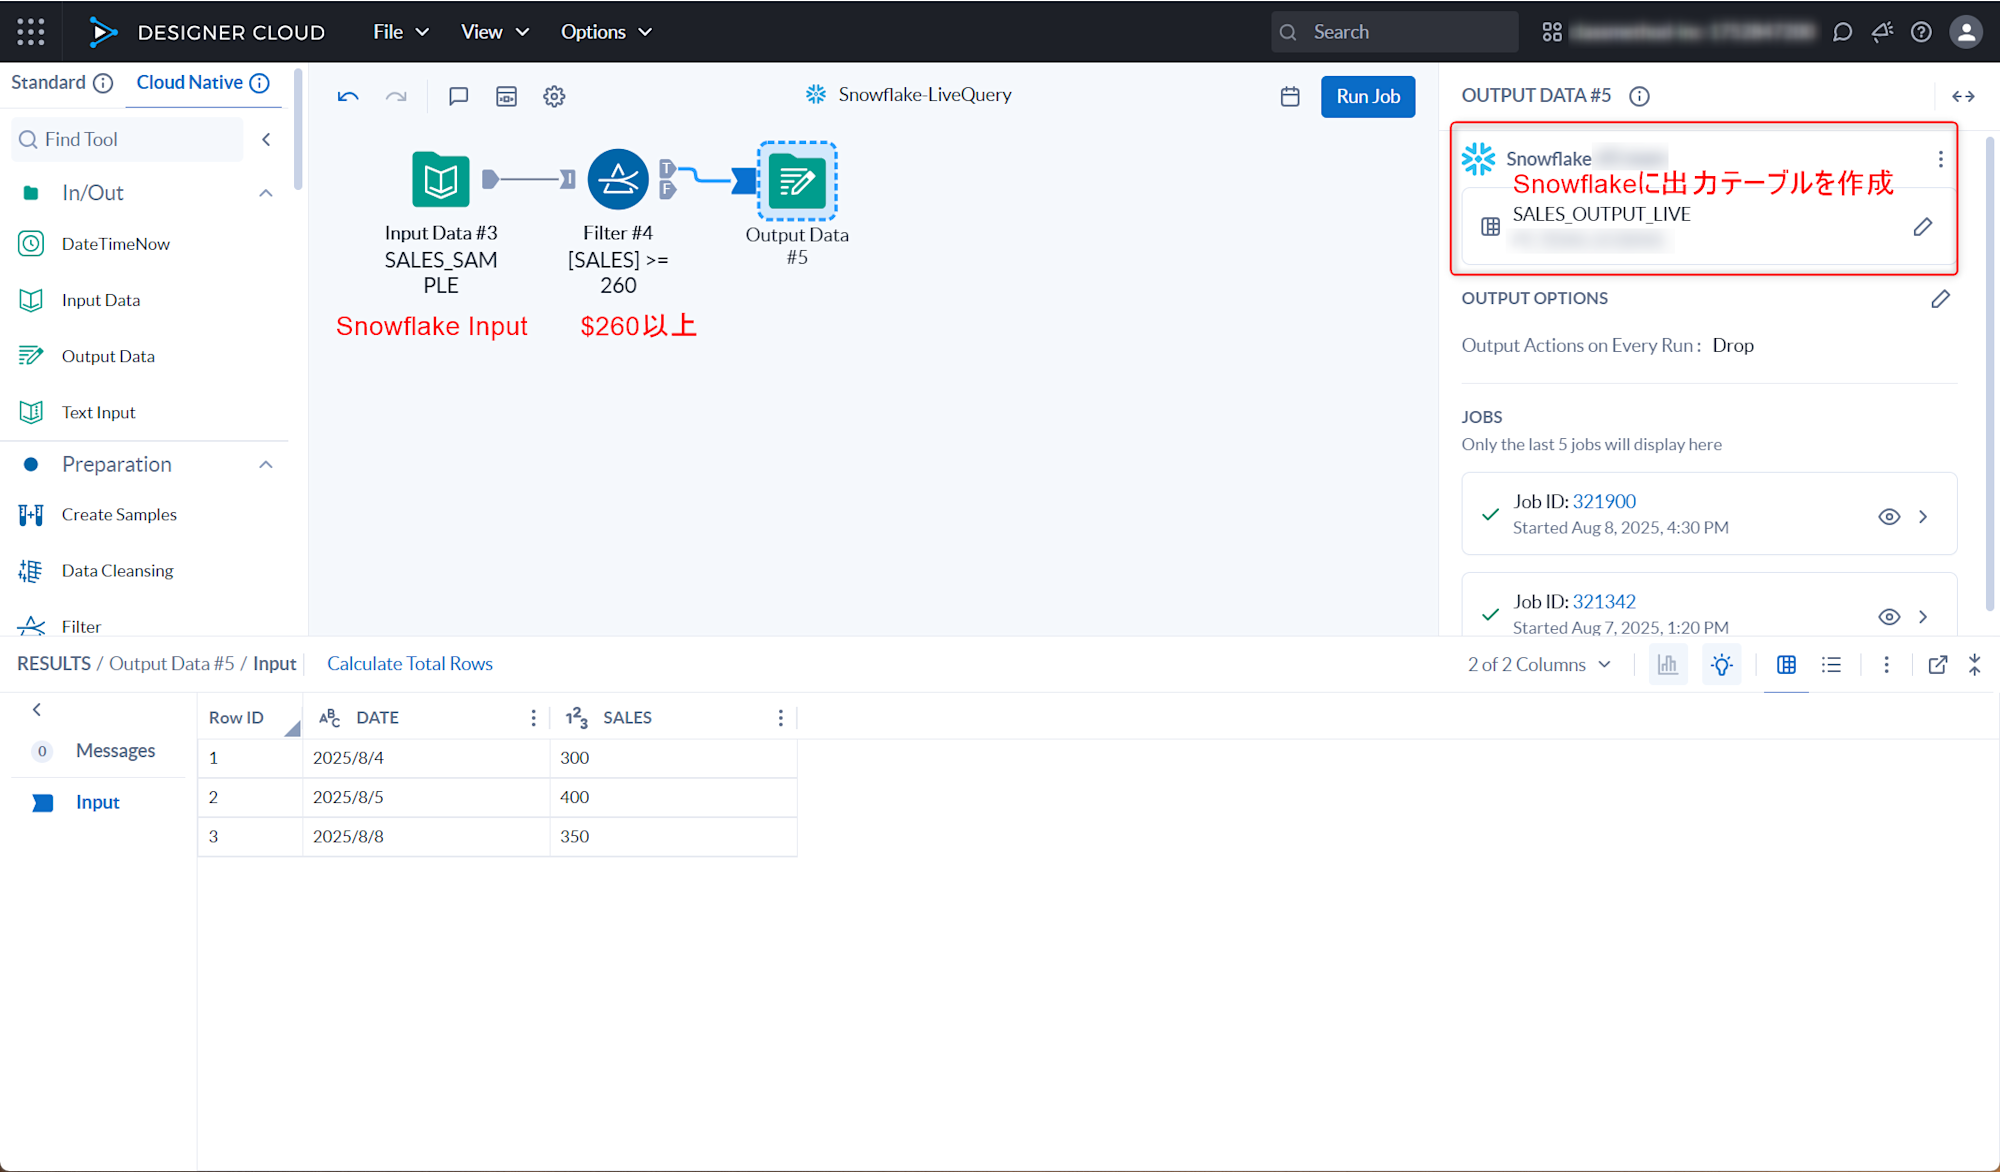Open results more options three-dot menu
2000x1172 pixels.
click(x=1886, y=665)
